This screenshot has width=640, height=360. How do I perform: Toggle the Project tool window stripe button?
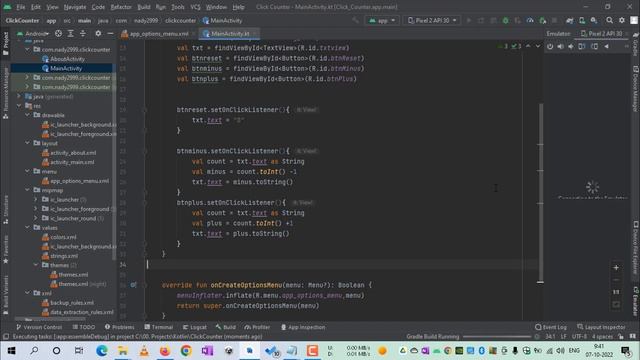pos(6,43)
